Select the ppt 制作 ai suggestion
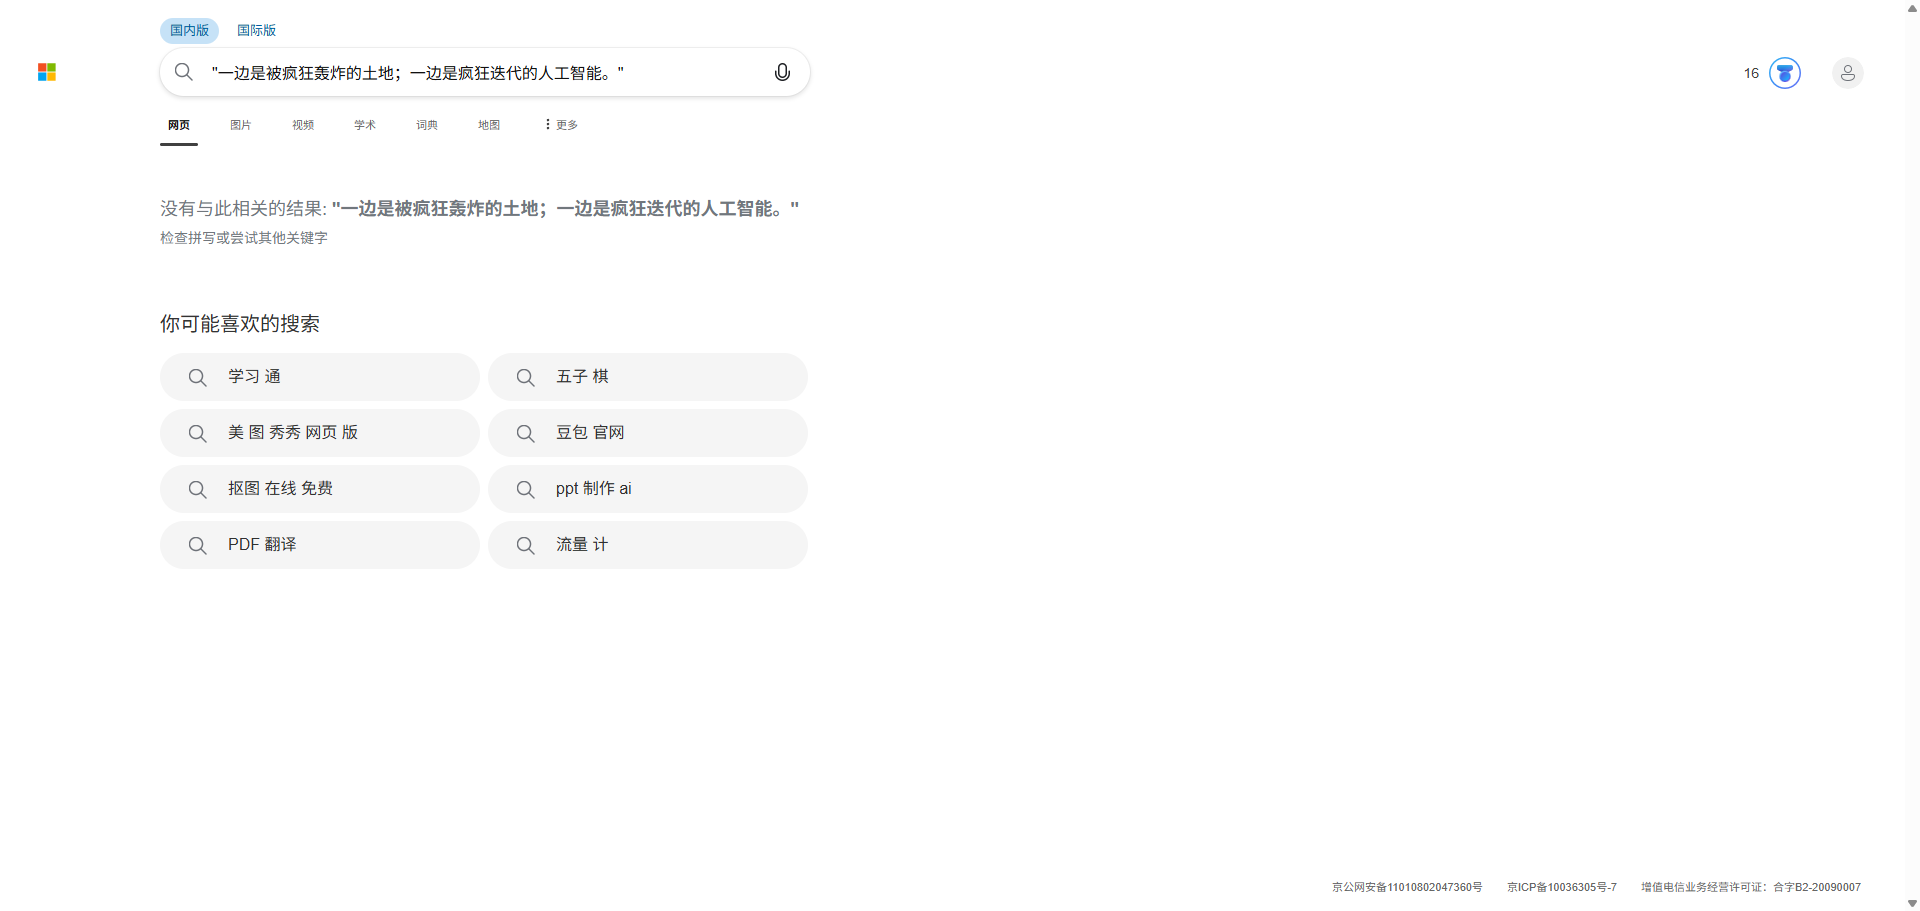This screenshot has width=1920, height=911. (x=594, y=489)
